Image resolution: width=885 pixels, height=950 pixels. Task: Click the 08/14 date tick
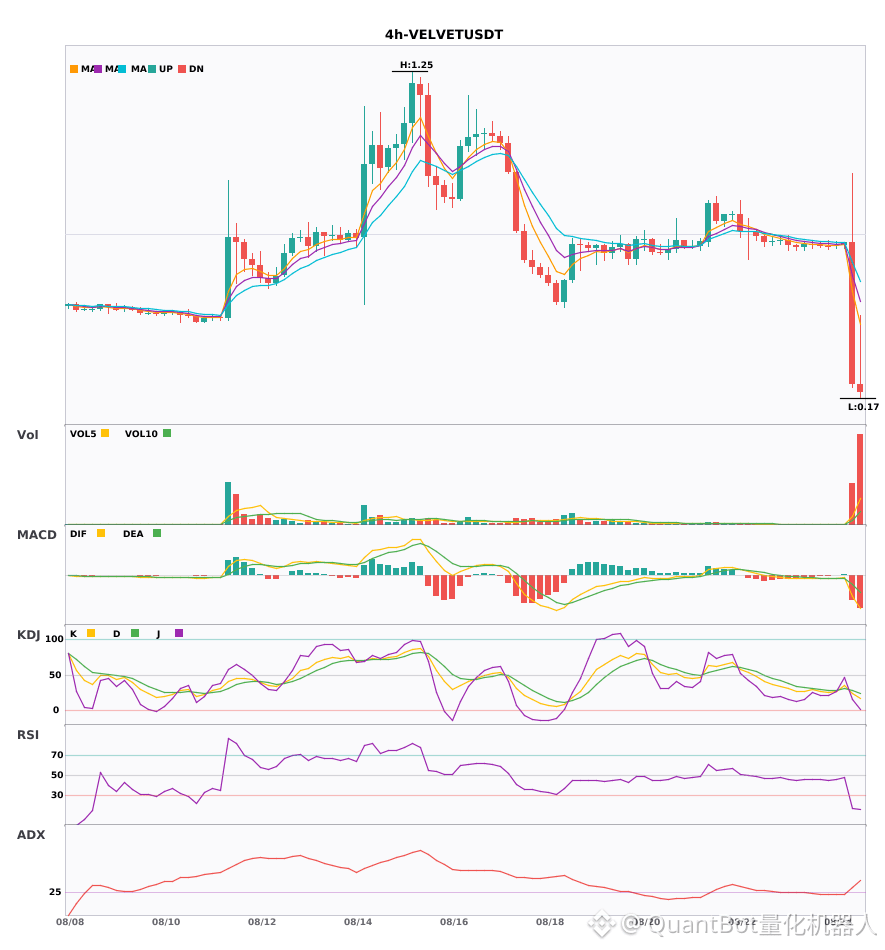358,922
